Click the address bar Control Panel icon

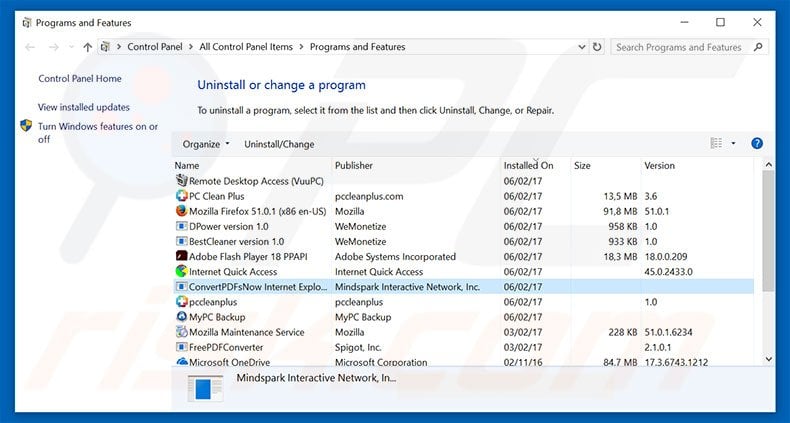click(x=105, y=47)
